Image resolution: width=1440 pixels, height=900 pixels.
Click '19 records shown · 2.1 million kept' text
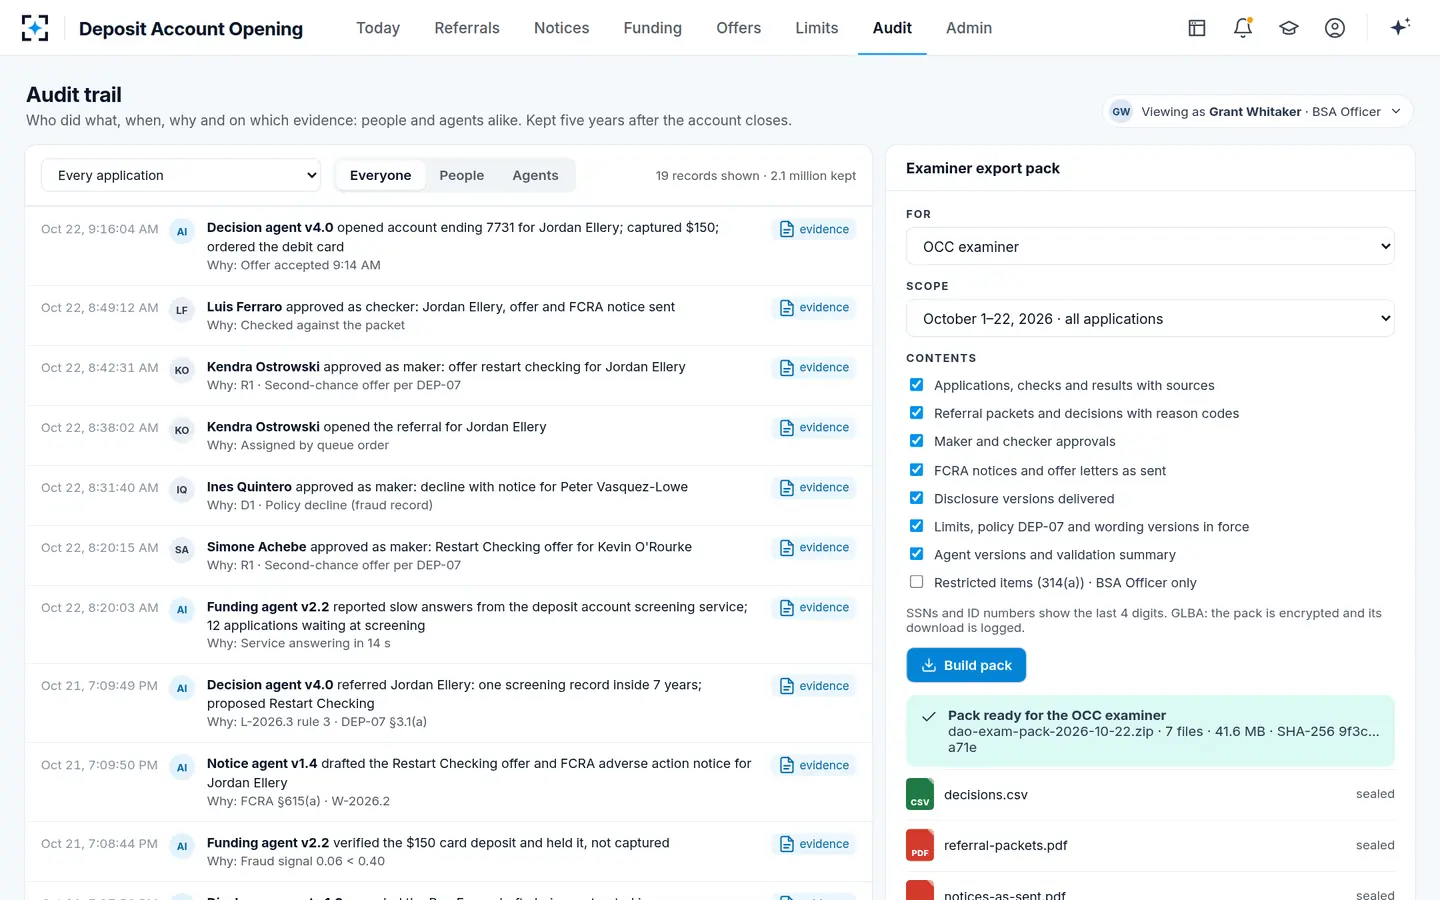coord(756,176)
